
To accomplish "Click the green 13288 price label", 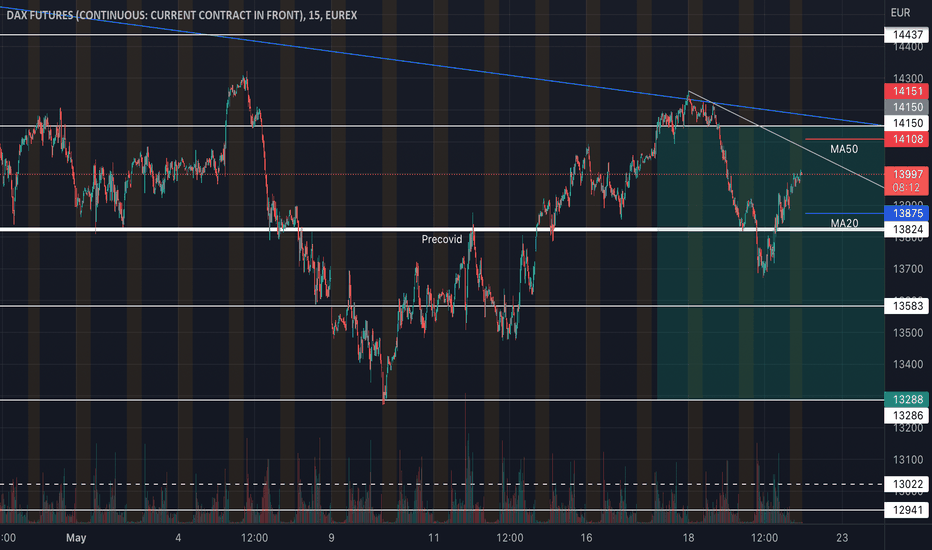I will coord(907,400).
